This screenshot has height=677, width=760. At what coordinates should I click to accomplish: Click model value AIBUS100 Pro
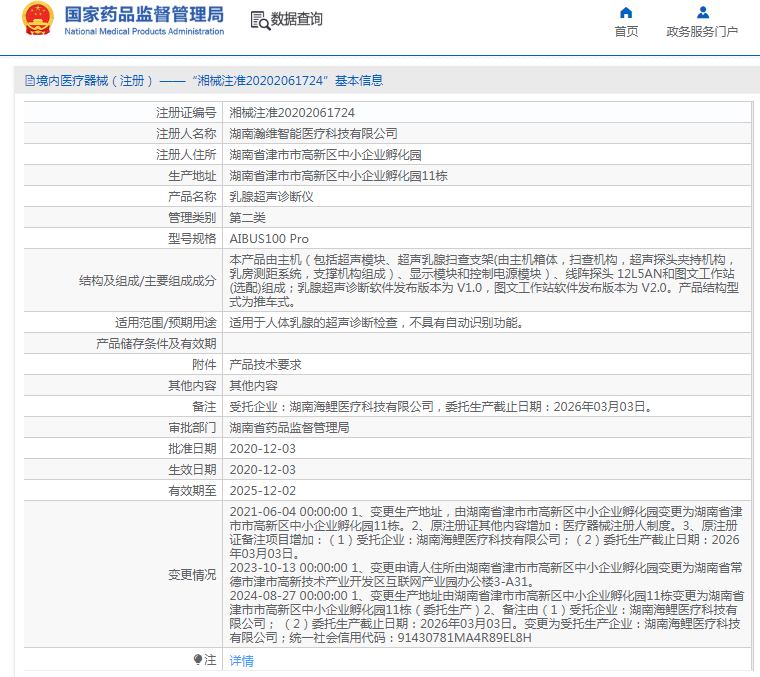click(x=269, y=239)
